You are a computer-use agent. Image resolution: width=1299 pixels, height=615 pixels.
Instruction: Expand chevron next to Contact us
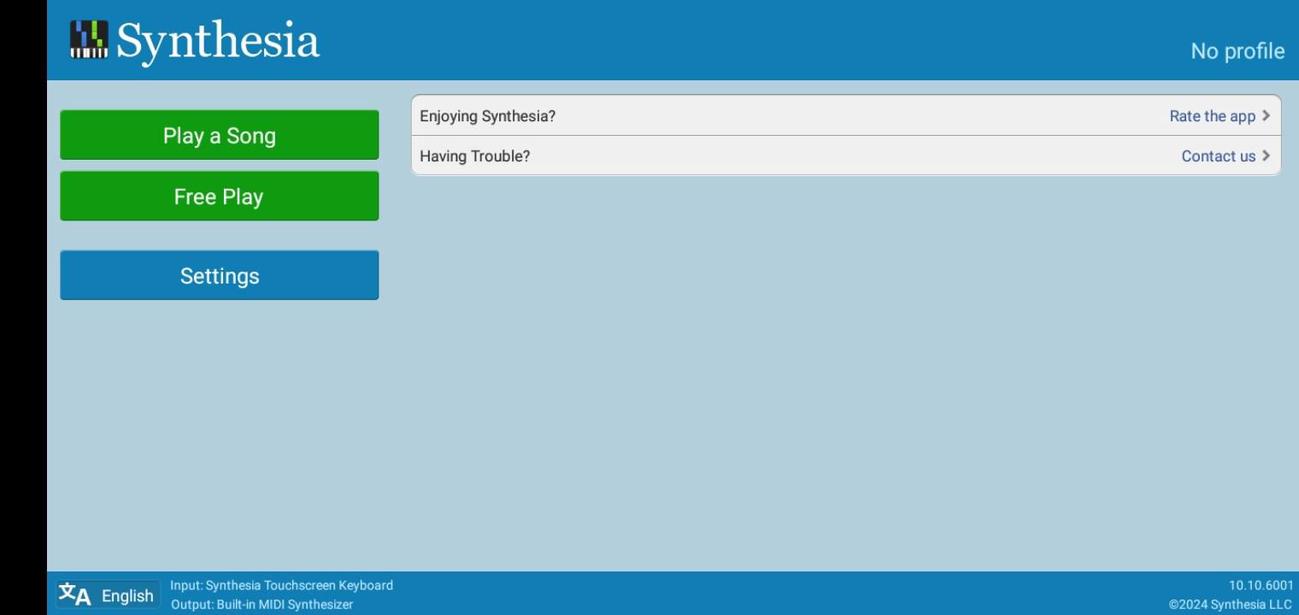[1266, 156]
